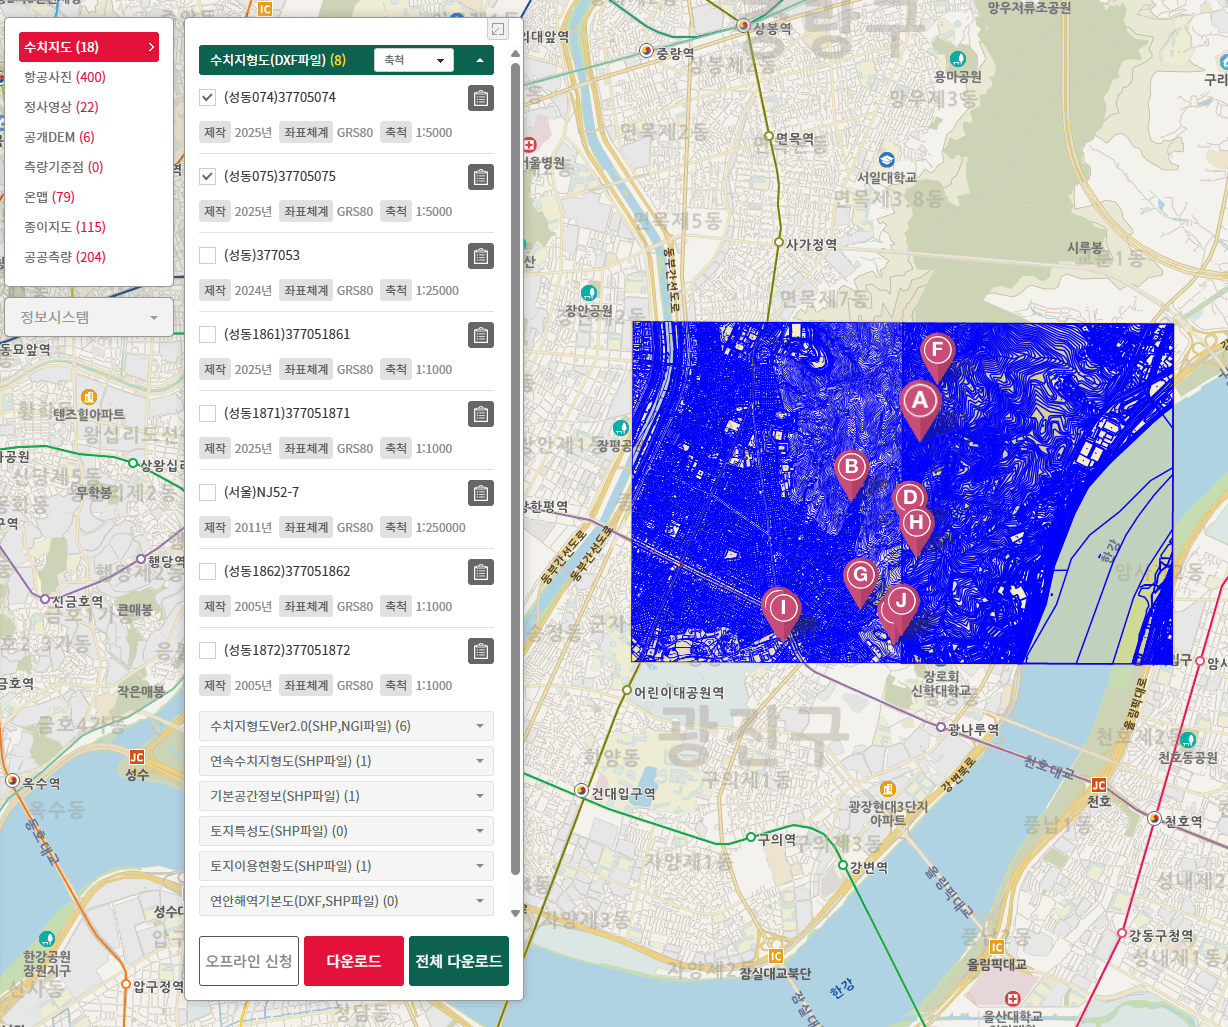
Task: Click the 오프라인 신청 button
Action: click(249, 961)
